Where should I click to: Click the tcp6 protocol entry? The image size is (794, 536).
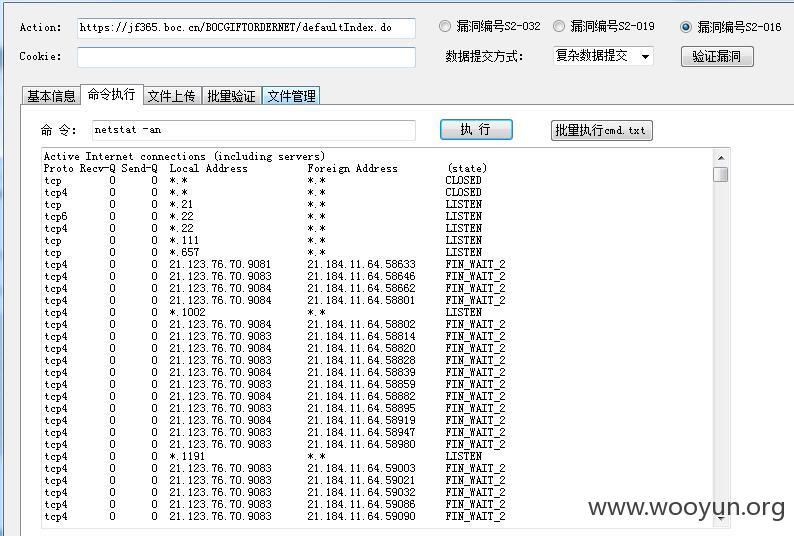56,216
